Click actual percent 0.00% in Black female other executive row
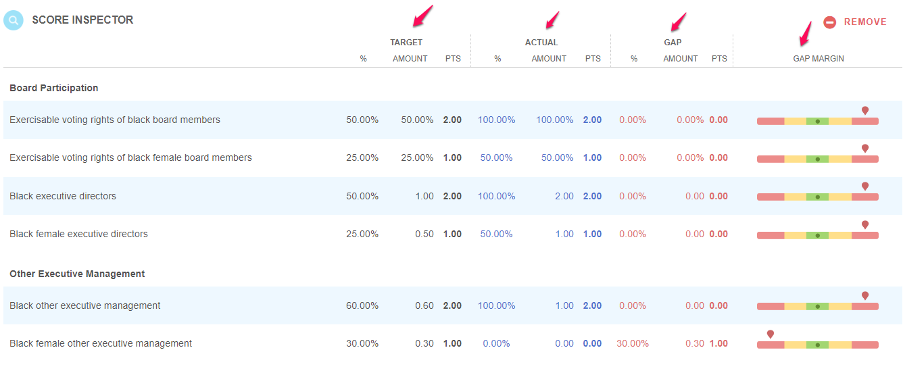This screenshot has height=374, width=904. tap(496, 343)
